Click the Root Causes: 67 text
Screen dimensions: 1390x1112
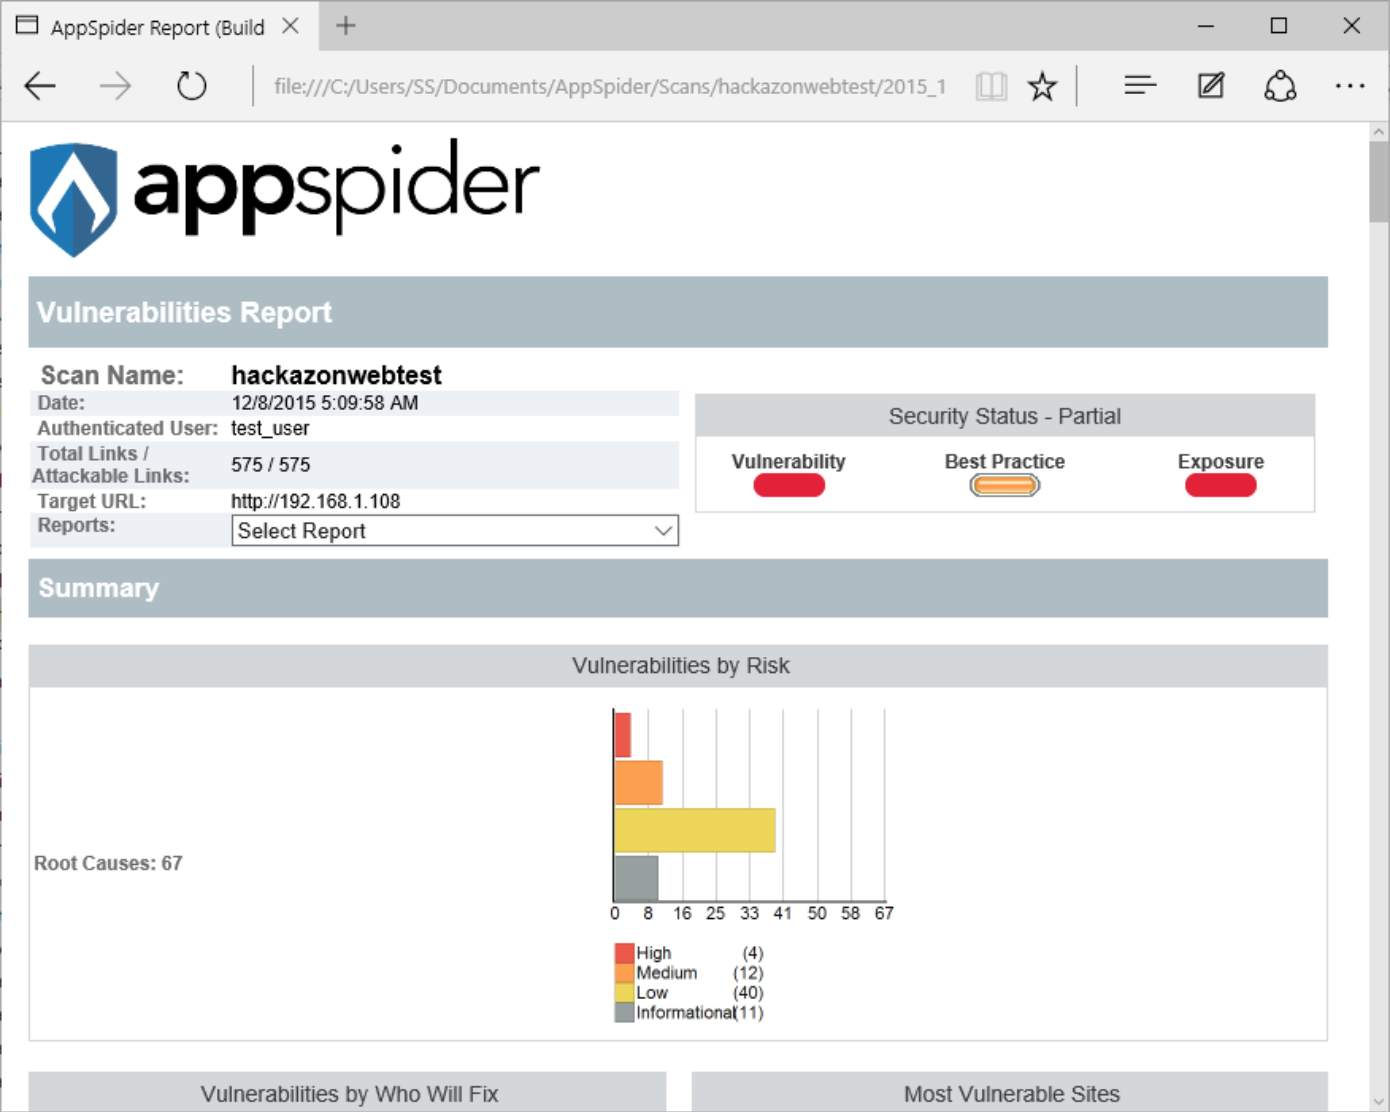(108, 863)
